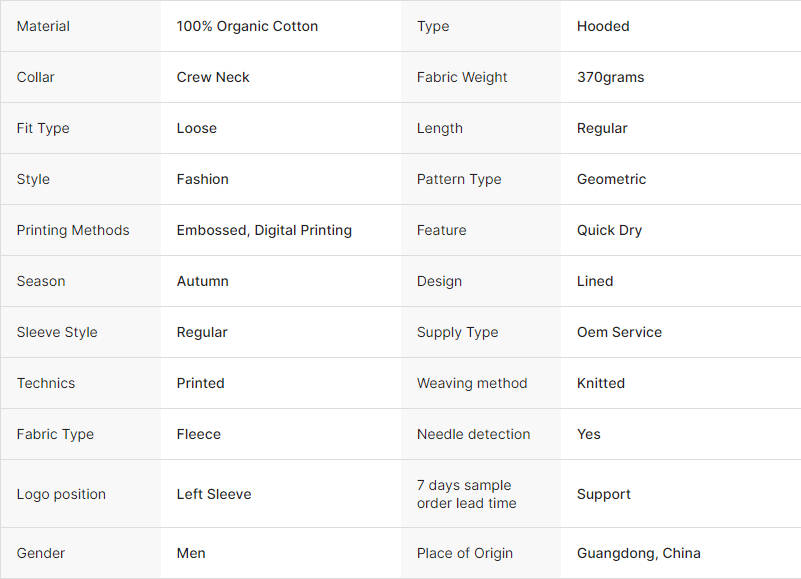Click the 370grams fabric weight value
This screenshot has height=579, width=801.
tap(610, 77)
